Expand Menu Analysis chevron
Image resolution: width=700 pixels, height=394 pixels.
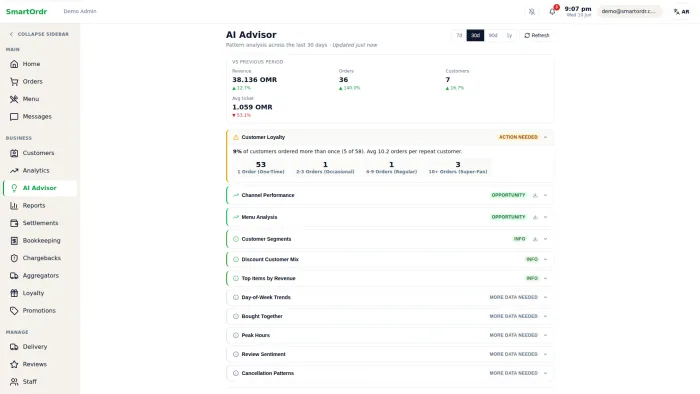[x=545, y=217]
